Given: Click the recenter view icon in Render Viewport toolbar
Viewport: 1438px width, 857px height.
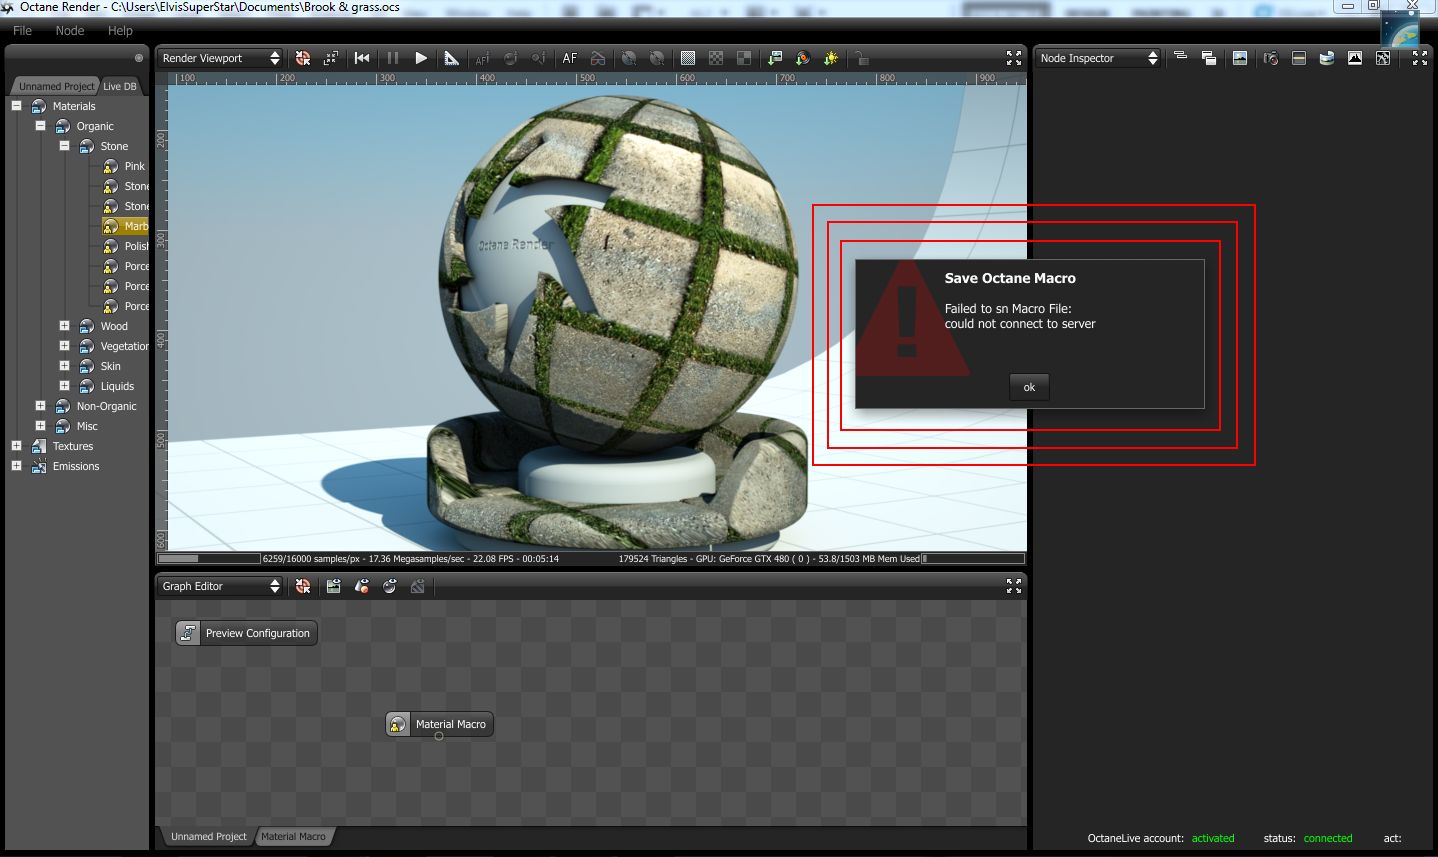Looking at the screenshot, I should pyautogui.click(x=303, y=58).
